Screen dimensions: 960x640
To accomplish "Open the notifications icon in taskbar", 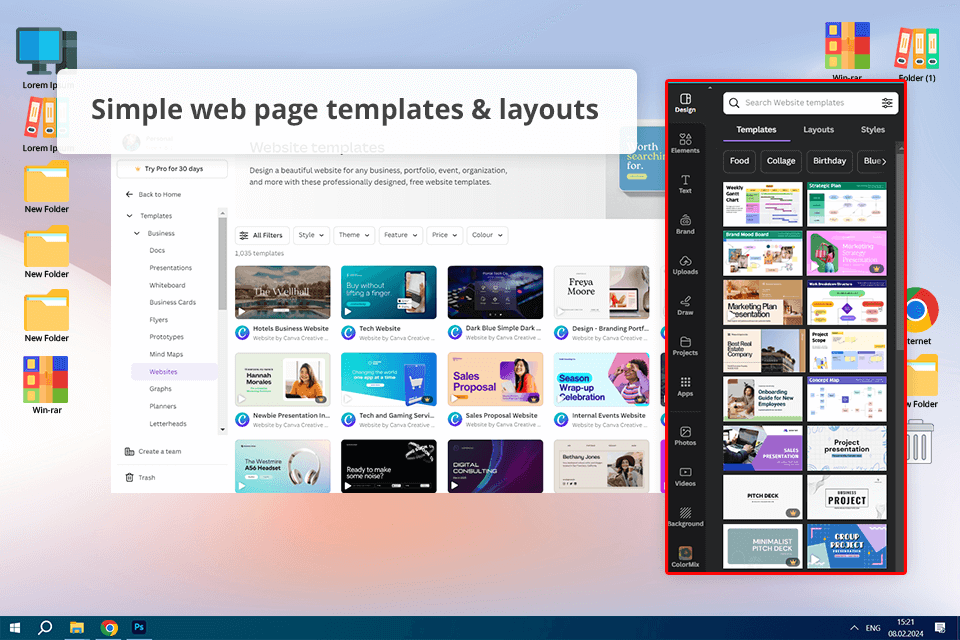I will coord(940,628).
